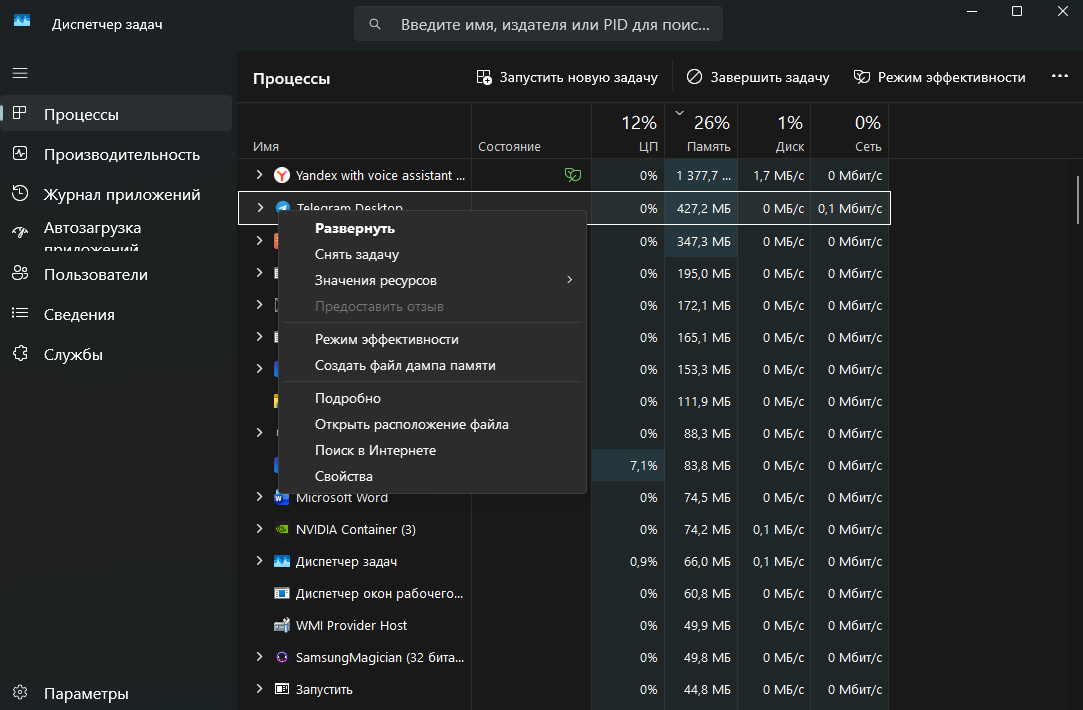Sort by the Память column header
The height and width of the screenshot is (710, 1083).
(x=701, y=131)
